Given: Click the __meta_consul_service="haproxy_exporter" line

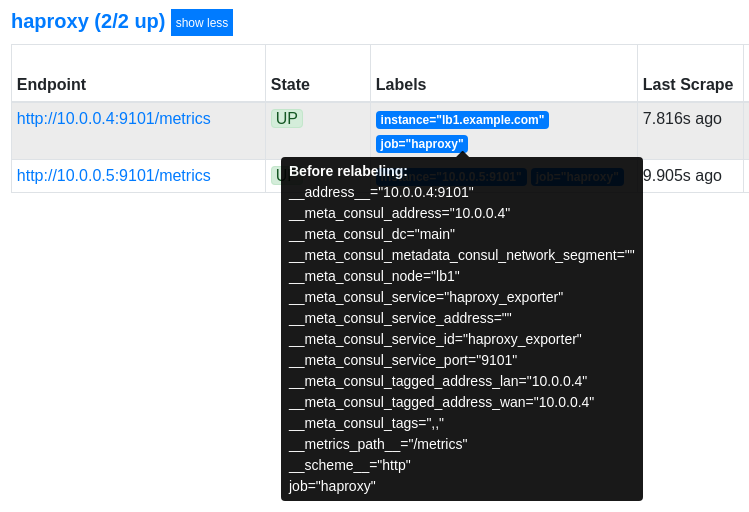Looking at the screenshot, I should [426, 297].
